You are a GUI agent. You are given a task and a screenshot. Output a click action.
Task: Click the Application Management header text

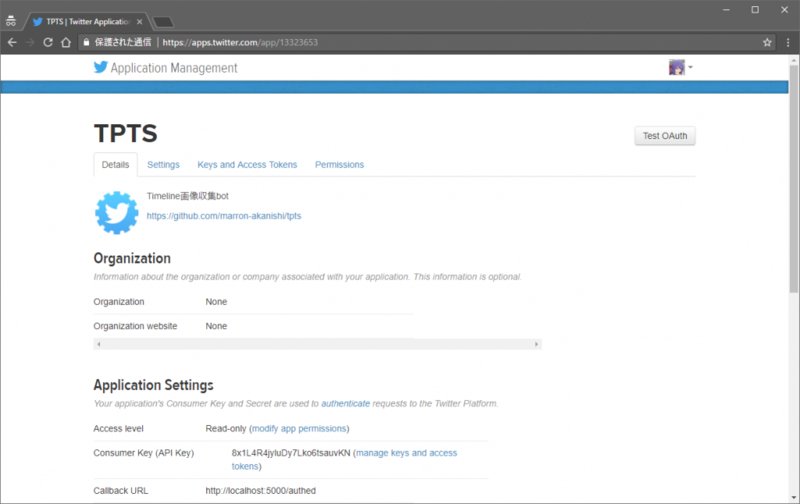click(174, 68)
